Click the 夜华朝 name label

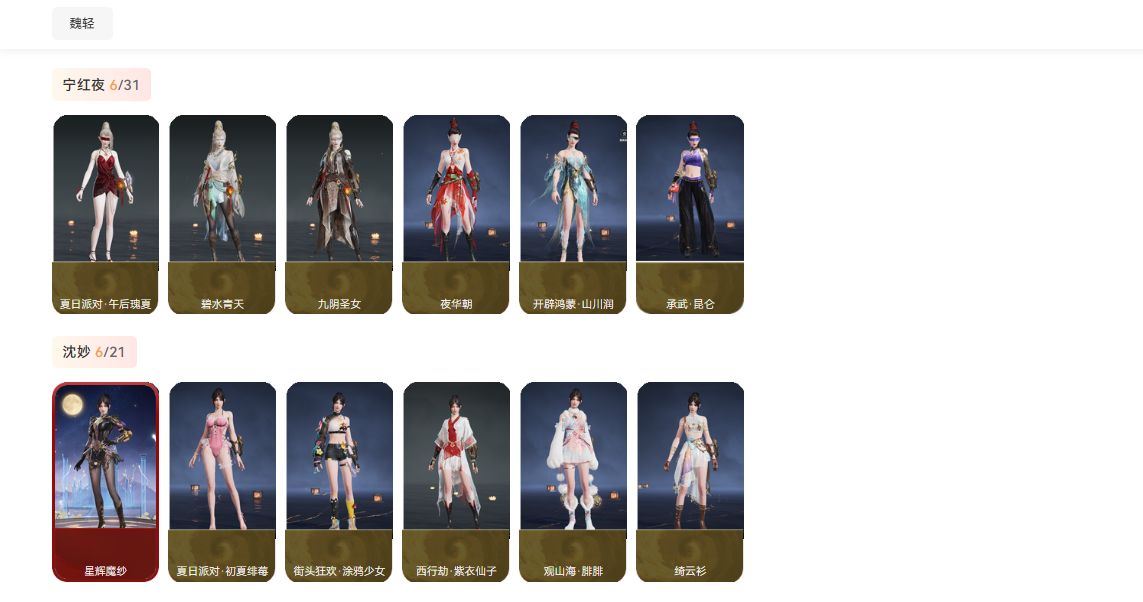pyautogui.click(x=456, y=304)
